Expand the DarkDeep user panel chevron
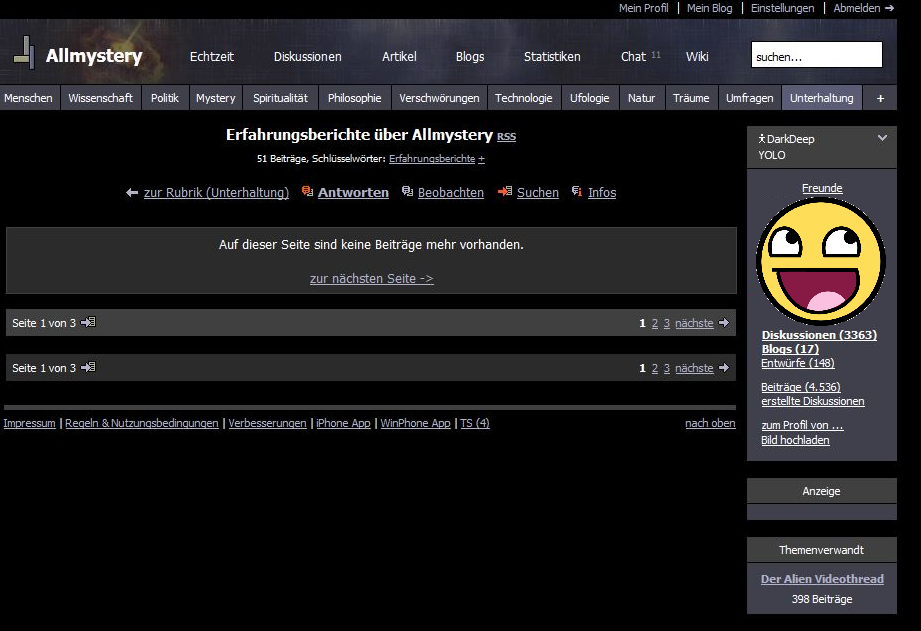 [882, 138]
